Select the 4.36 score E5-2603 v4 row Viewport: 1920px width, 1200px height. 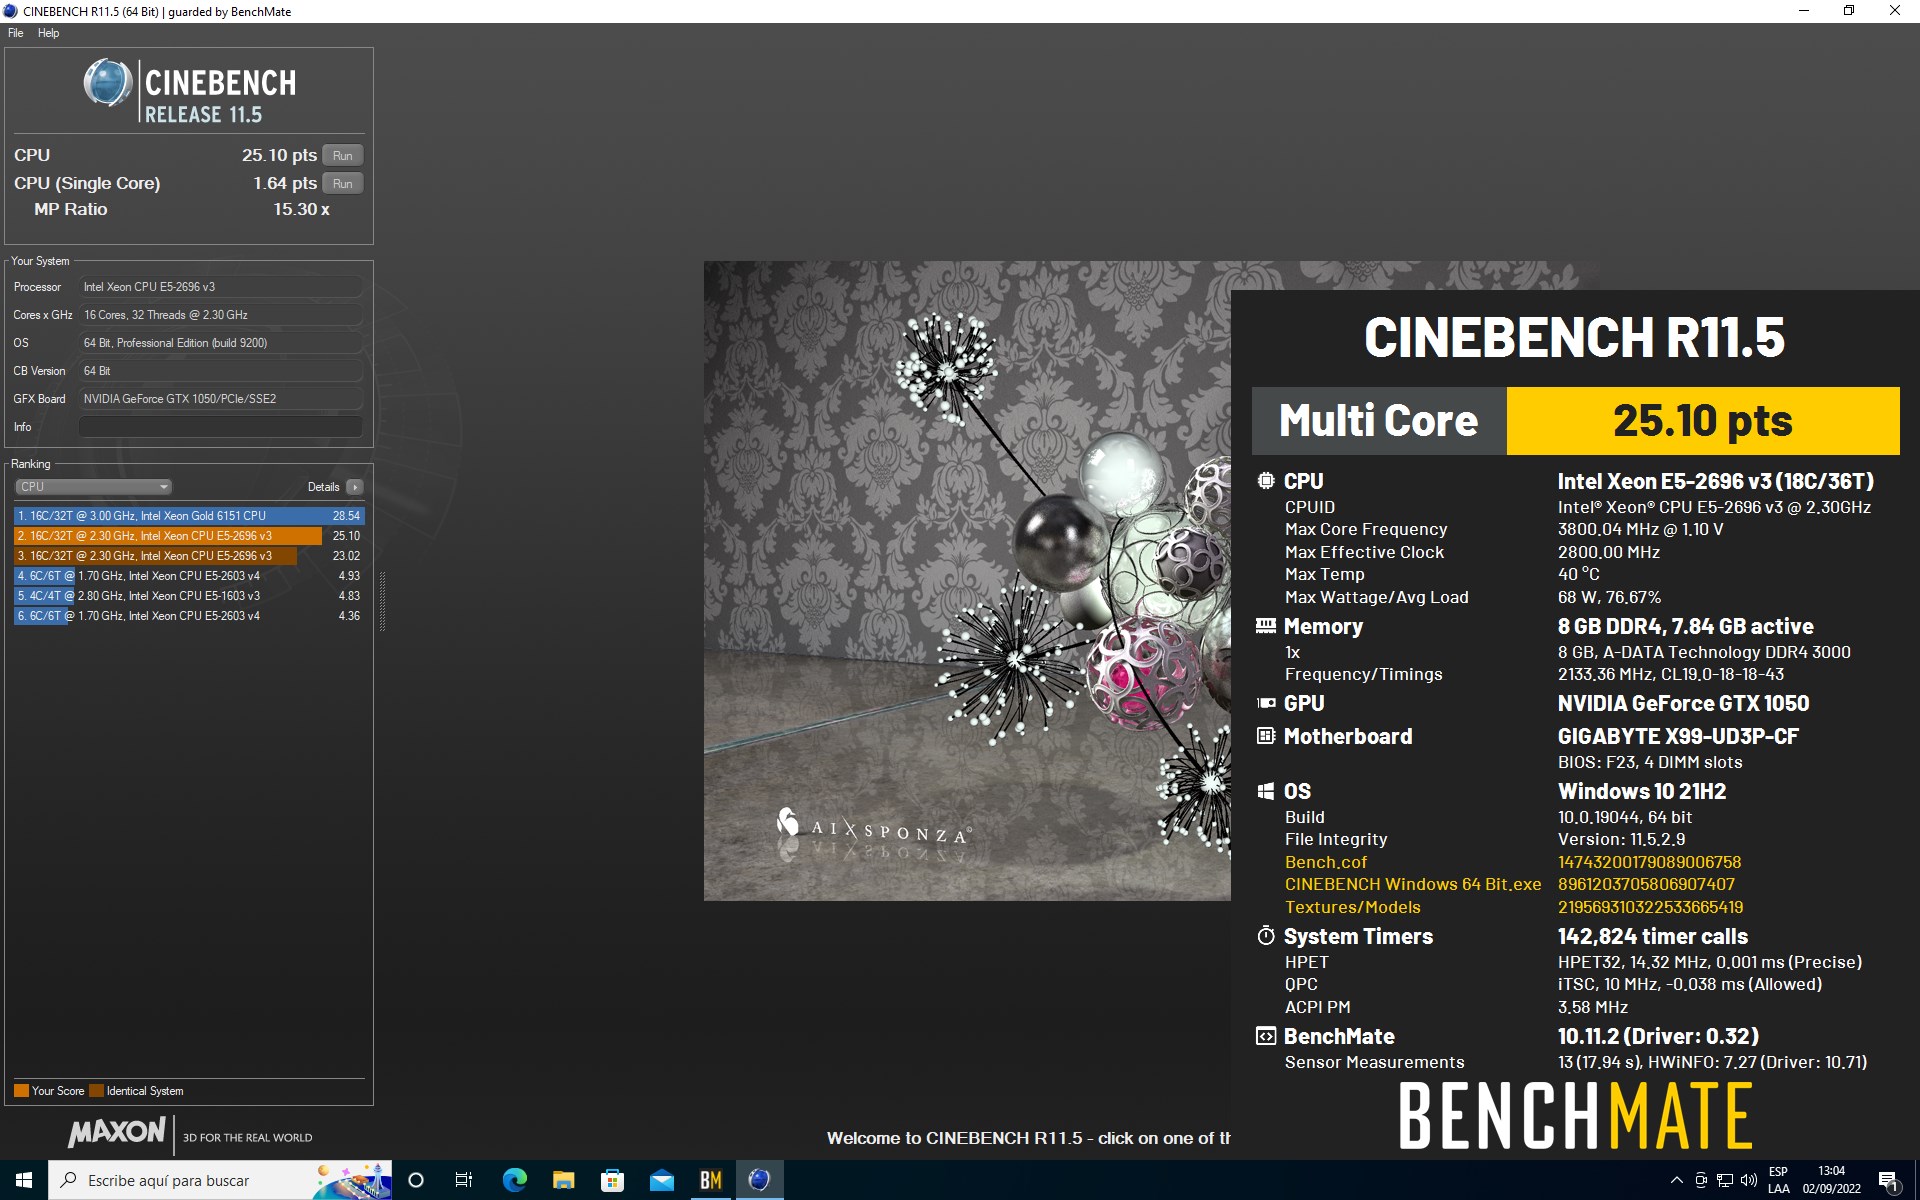(189, 616)
